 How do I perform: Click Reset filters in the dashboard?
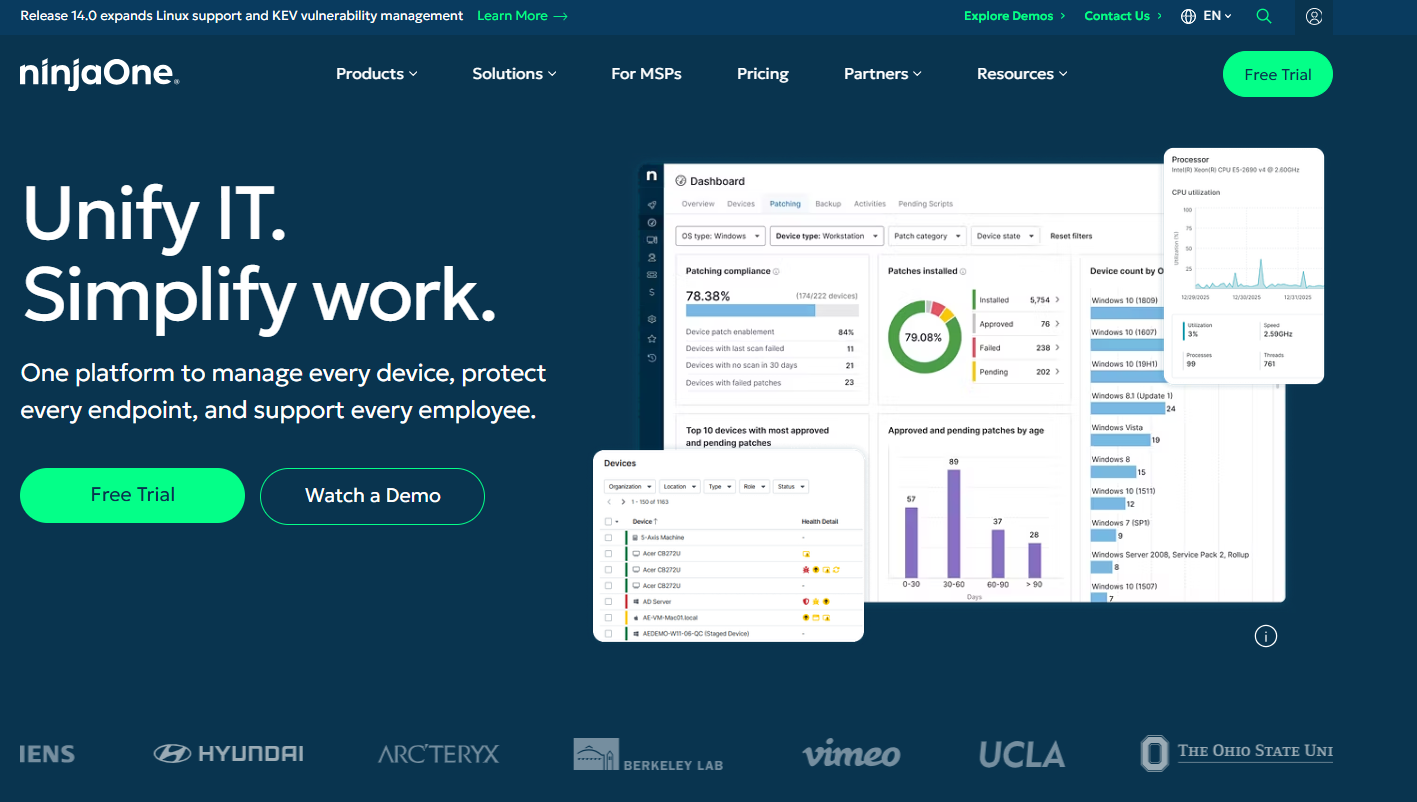pos(1071,236)
